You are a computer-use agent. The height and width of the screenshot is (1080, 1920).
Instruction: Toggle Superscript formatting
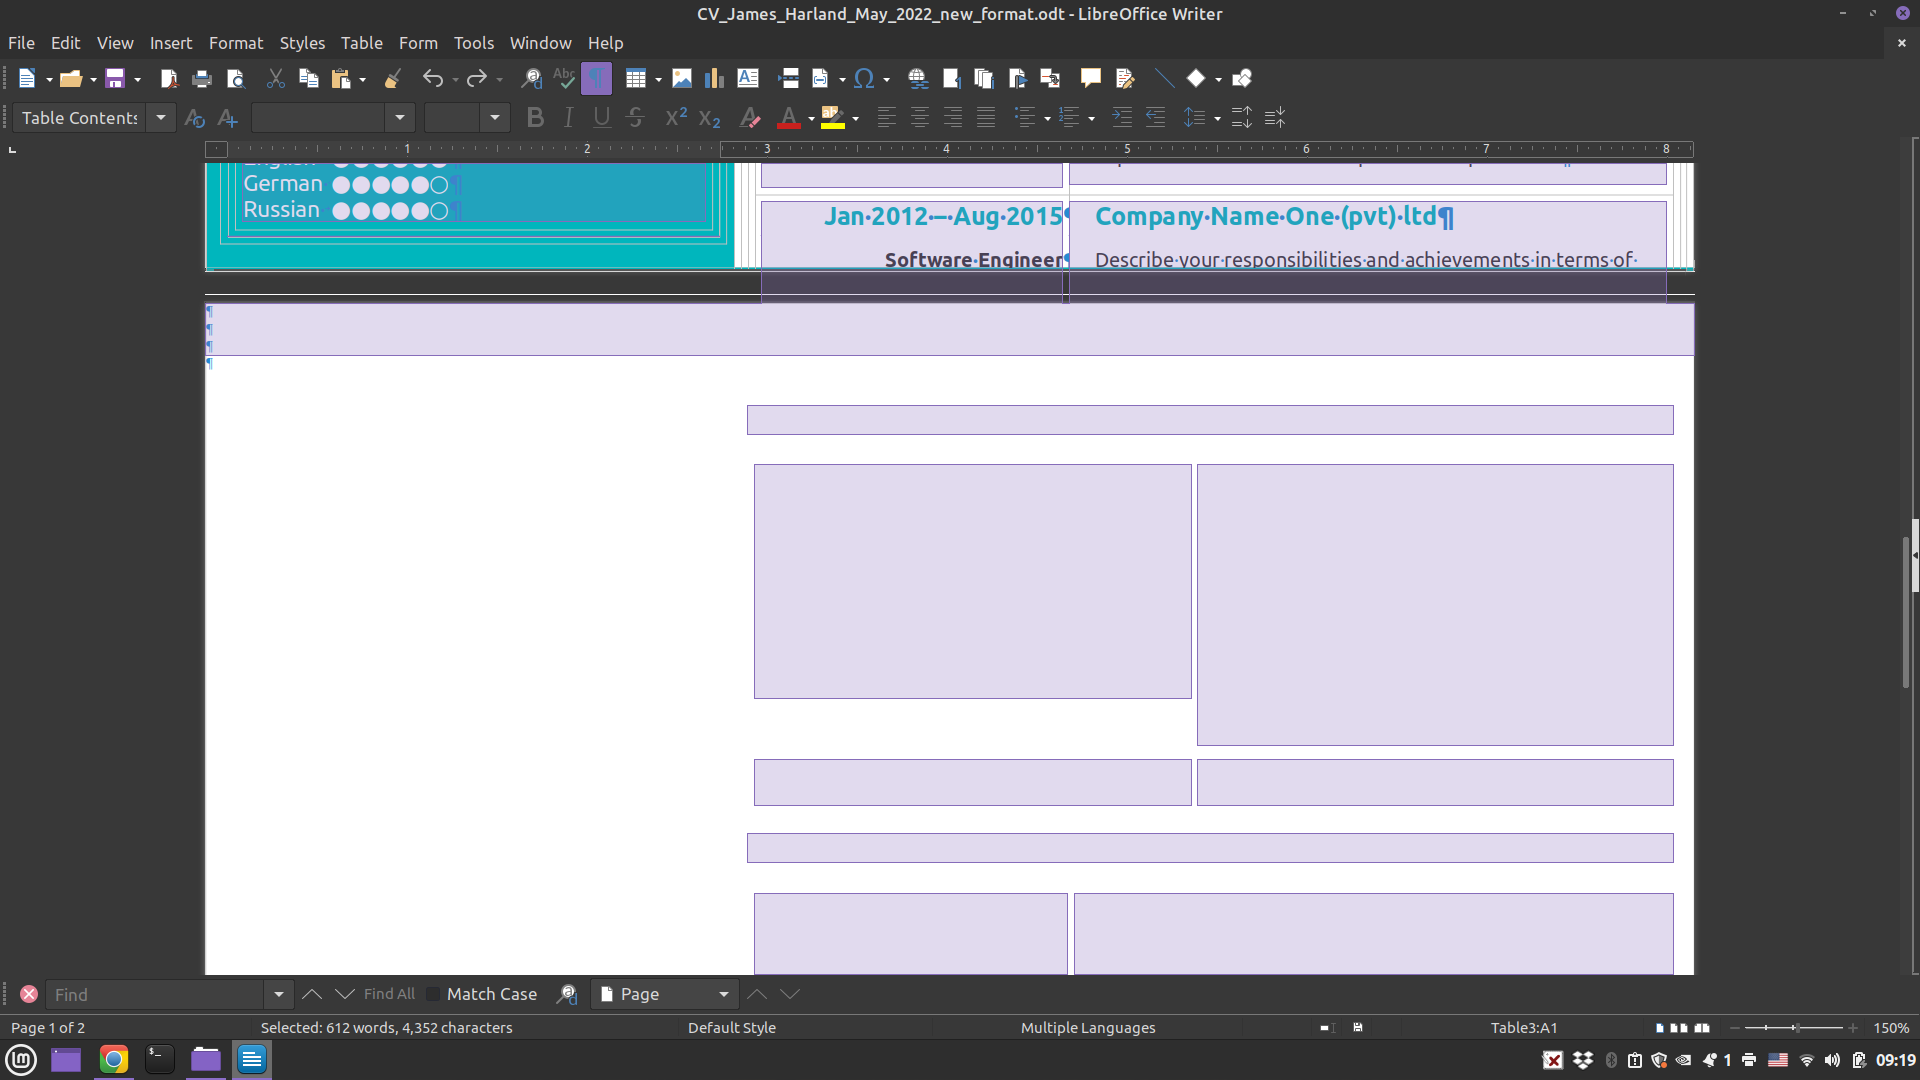676,118
